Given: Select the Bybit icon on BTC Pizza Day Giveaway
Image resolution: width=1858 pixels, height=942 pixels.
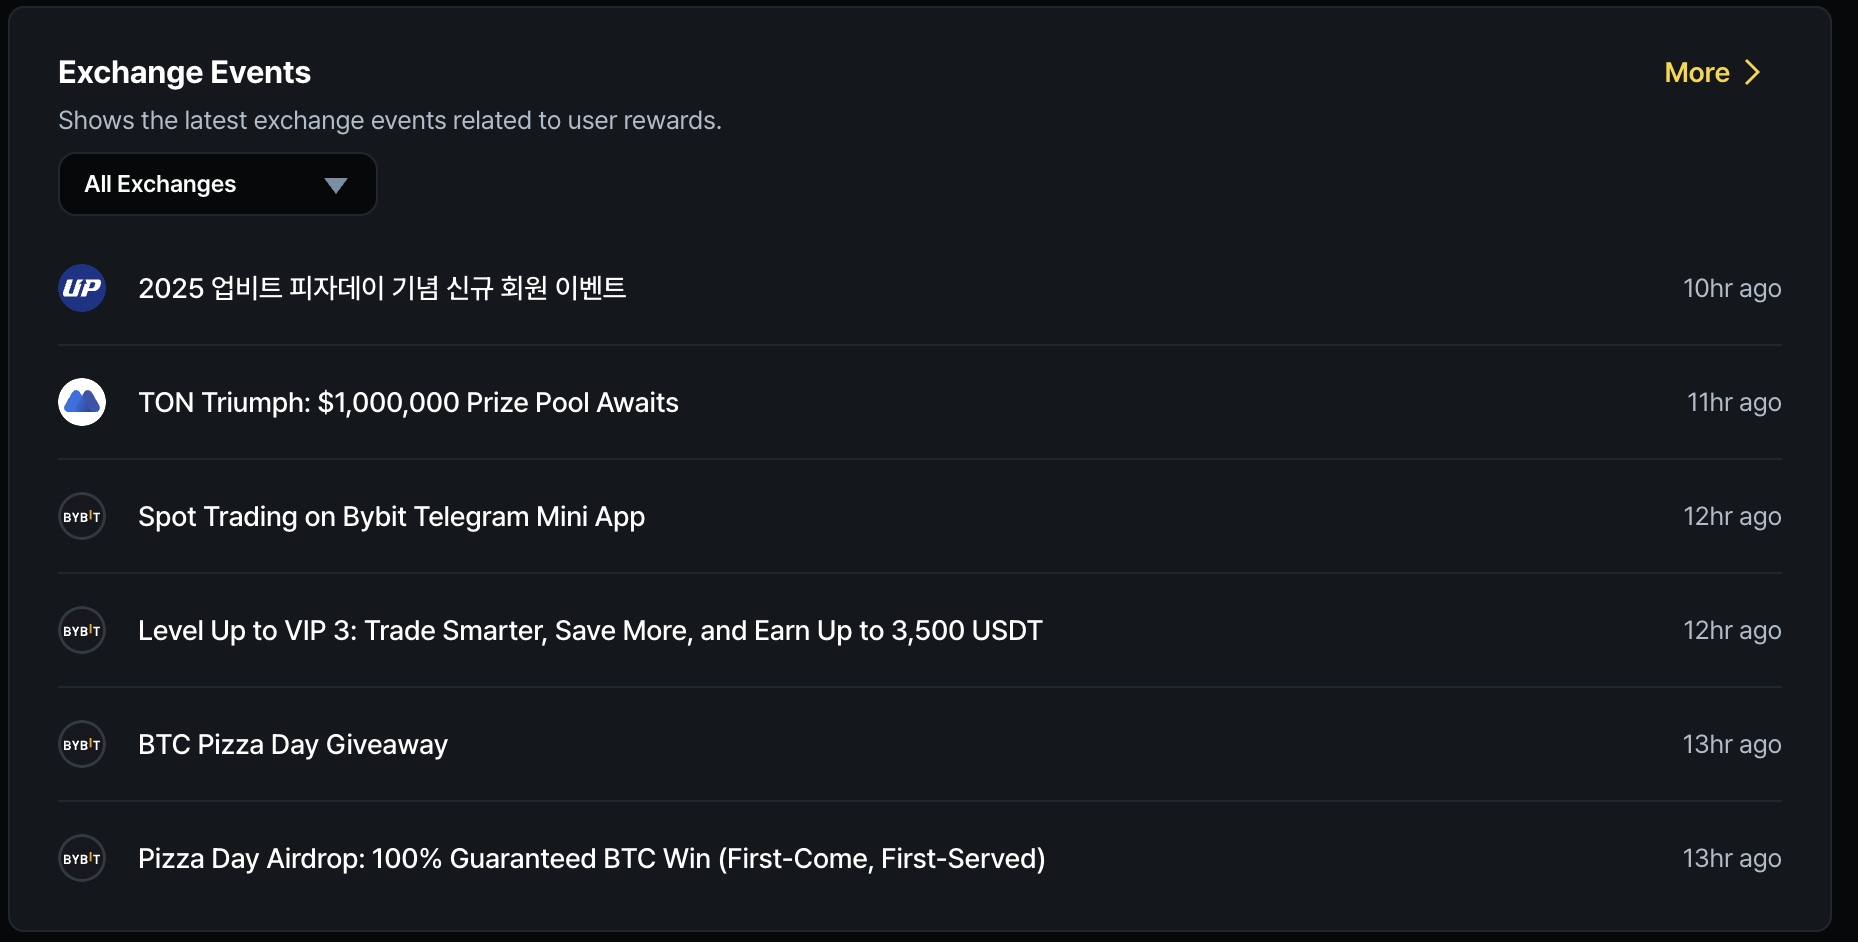Looking at the screenshot, I should 81,744.
